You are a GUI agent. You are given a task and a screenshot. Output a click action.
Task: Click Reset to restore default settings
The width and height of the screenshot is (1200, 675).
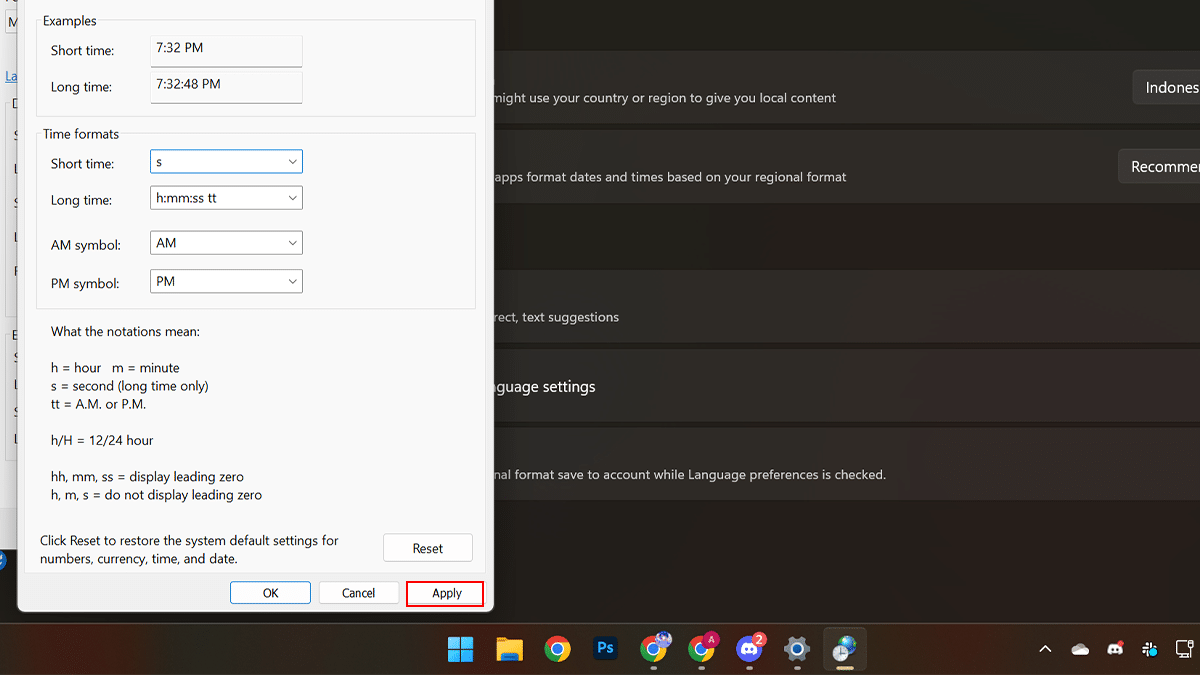[x=427, y=547]
